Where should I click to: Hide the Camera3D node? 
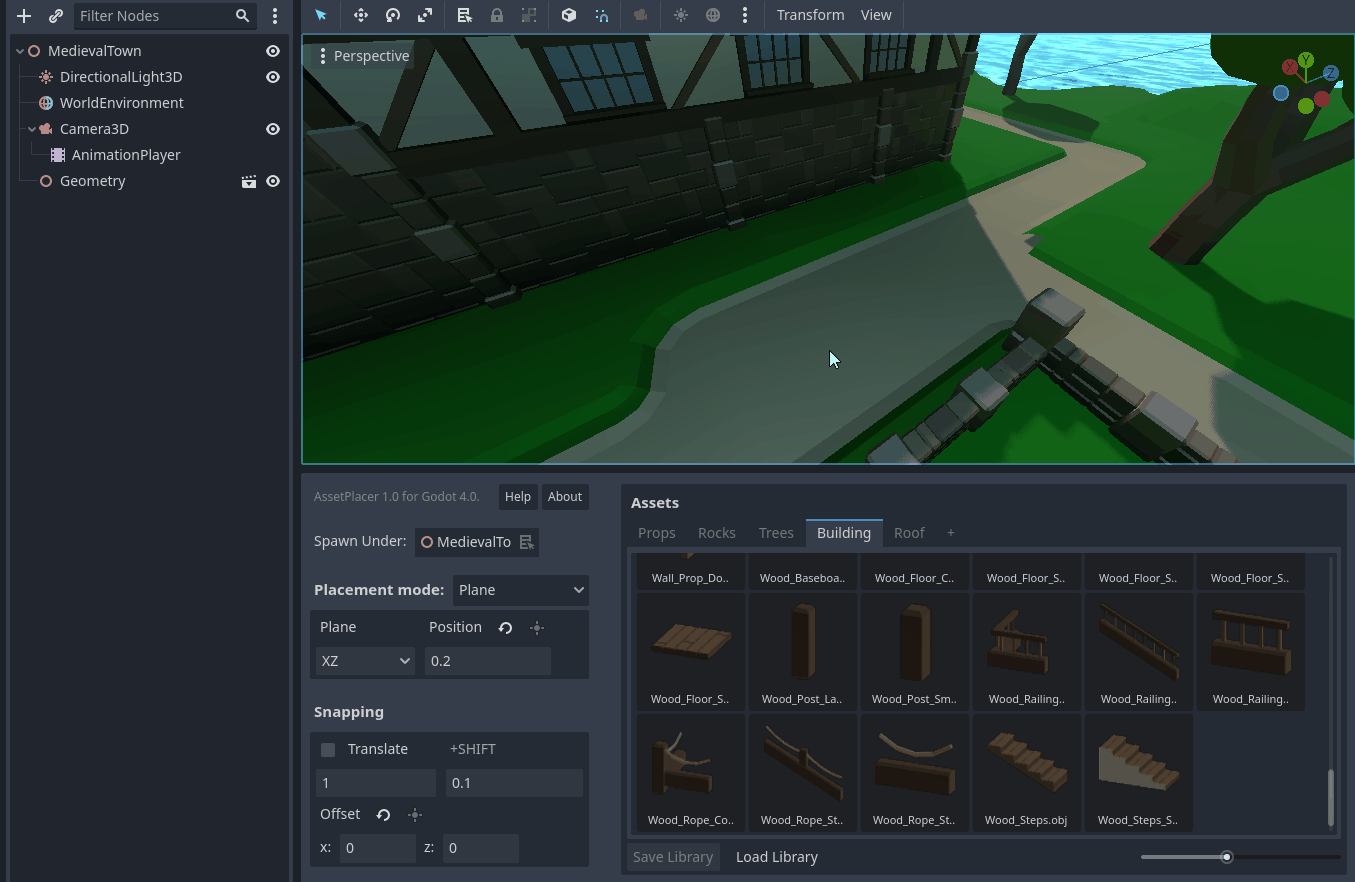click(x=273, y=129)
